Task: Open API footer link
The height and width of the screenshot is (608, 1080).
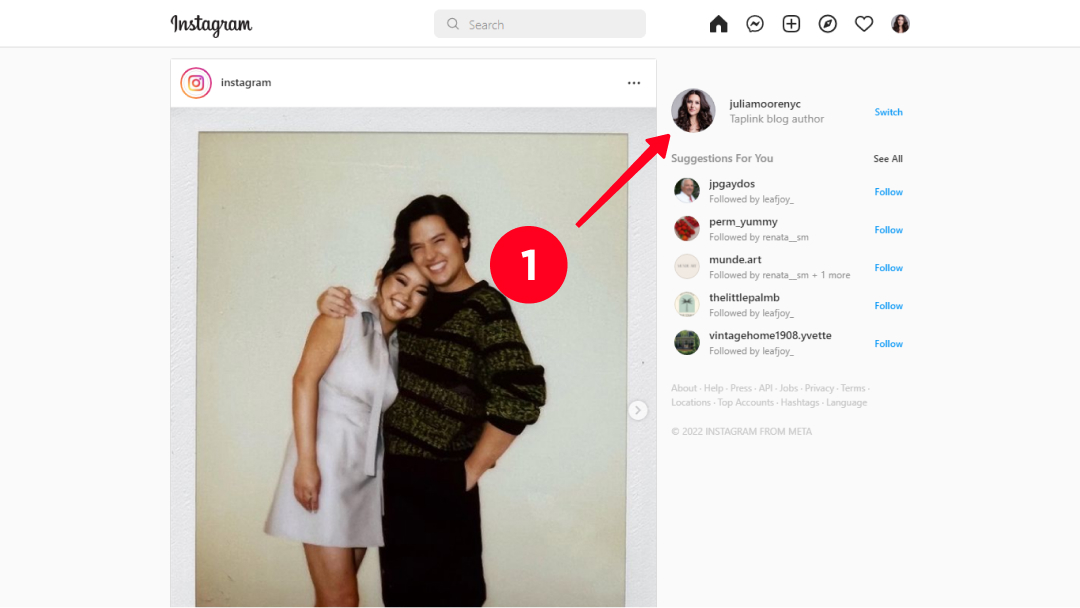Action: [765, 388]
